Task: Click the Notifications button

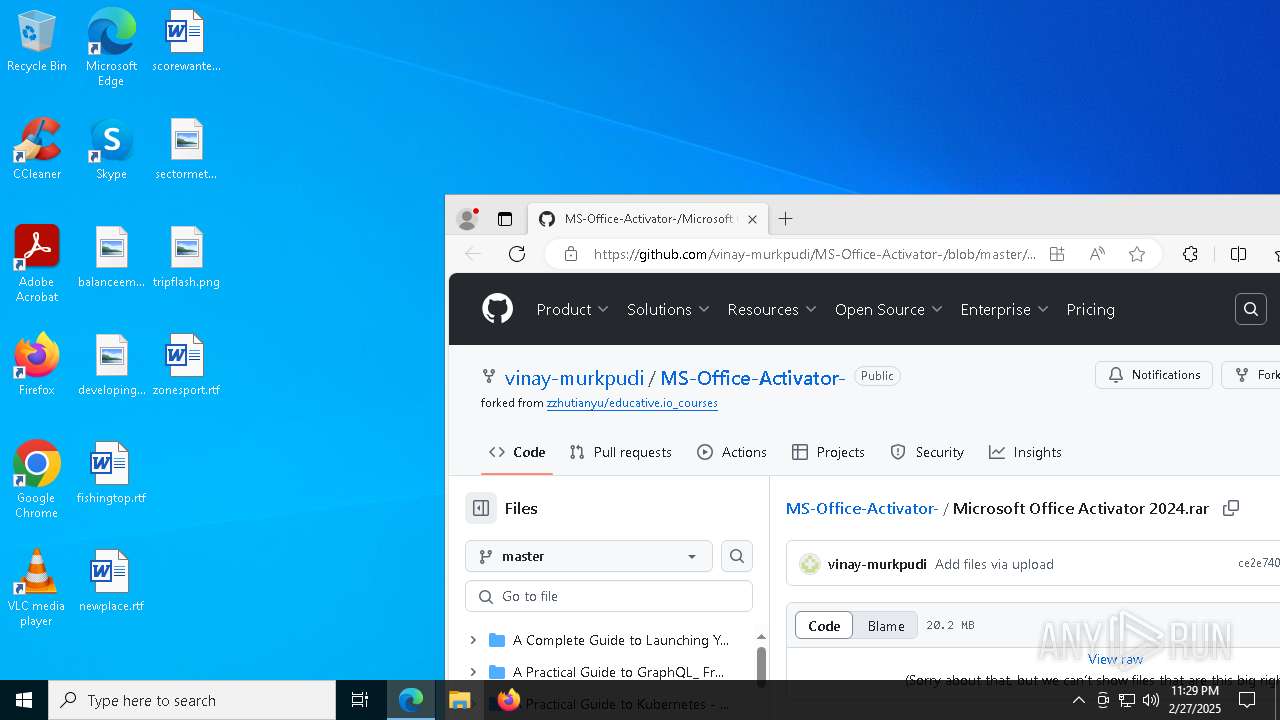Action: coord(1154,375)
